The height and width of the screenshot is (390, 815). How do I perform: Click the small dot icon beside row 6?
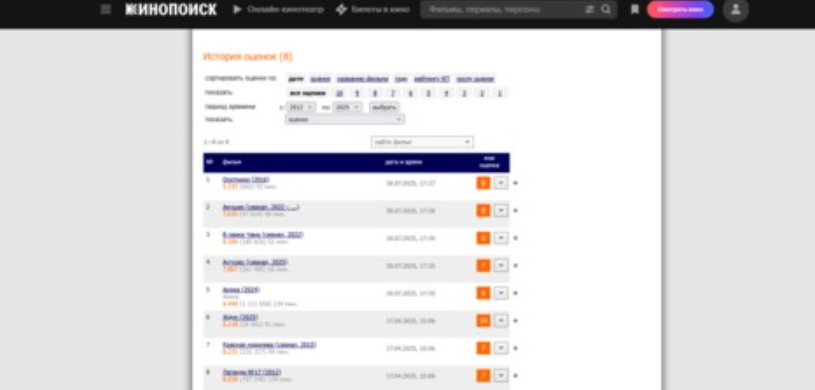click(516, 321)
